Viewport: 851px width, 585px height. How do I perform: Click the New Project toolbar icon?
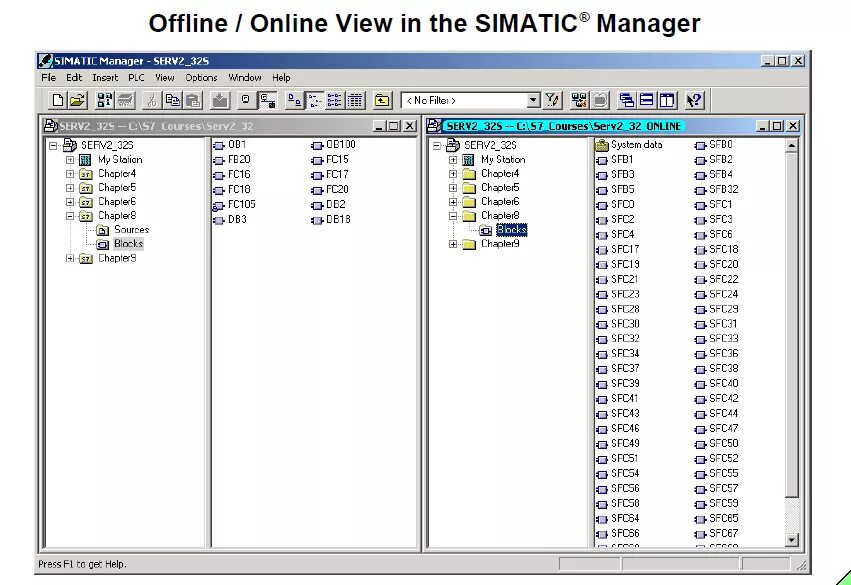[58, 100]
